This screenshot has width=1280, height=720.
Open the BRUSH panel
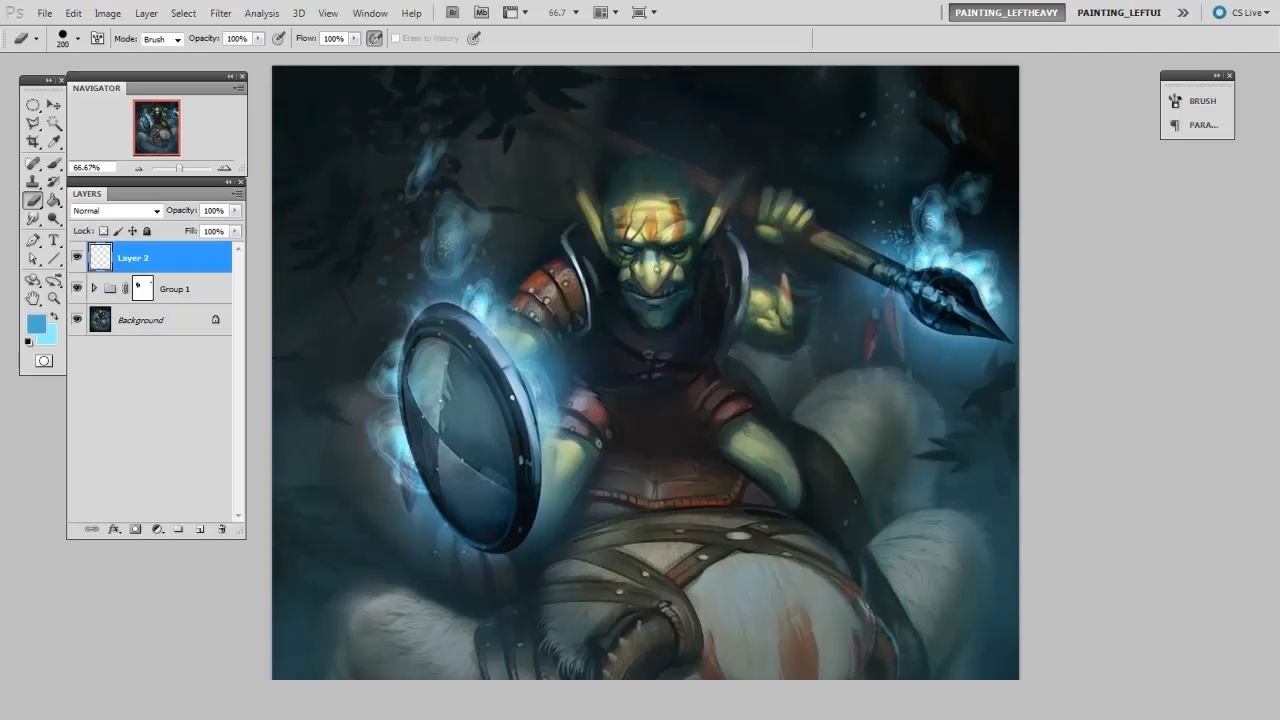1197,101
